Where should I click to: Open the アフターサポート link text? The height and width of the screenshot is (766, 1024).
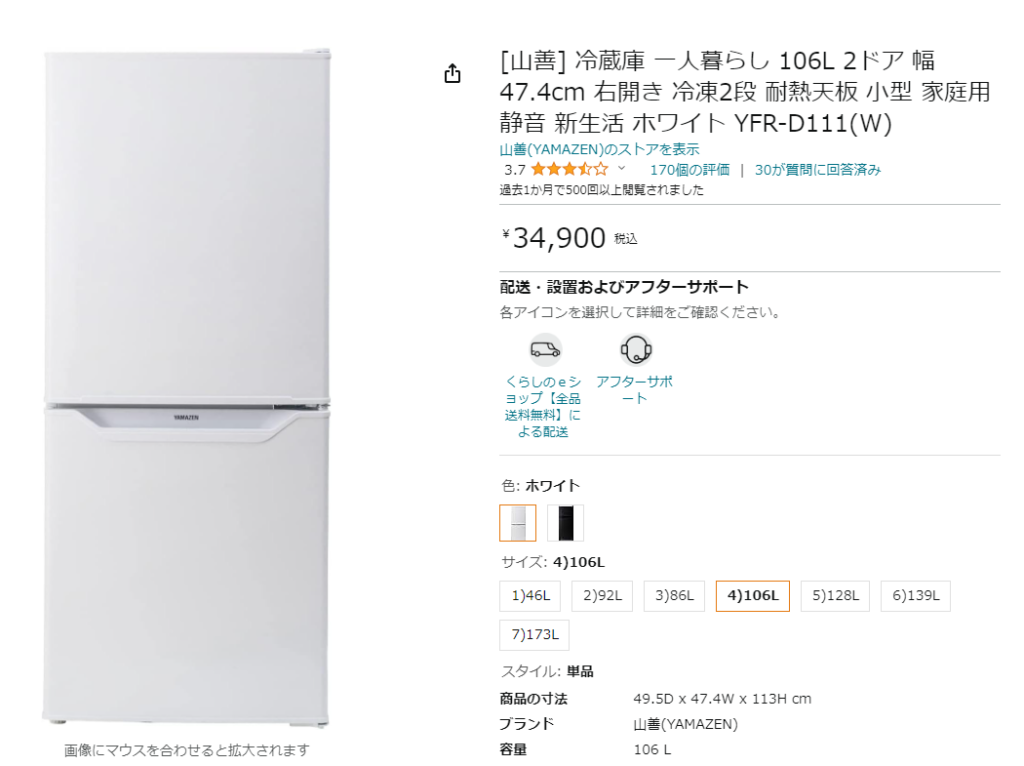click(x=635, y=390)
